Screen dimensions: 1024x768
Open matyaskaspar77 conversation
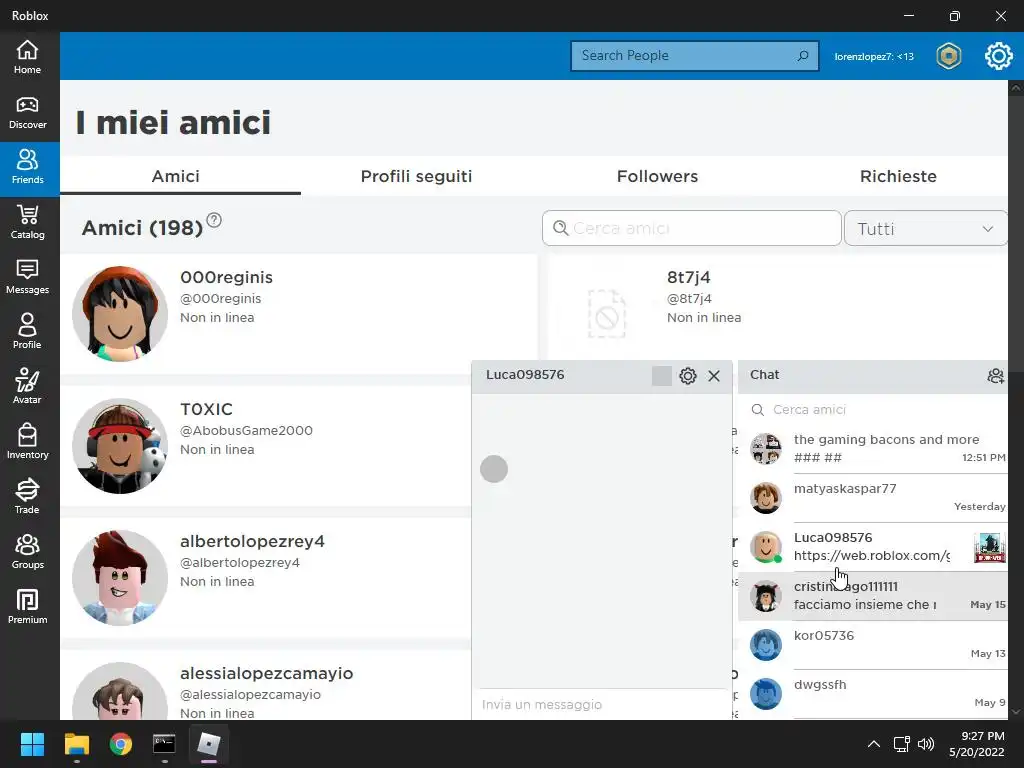(873, 498)
